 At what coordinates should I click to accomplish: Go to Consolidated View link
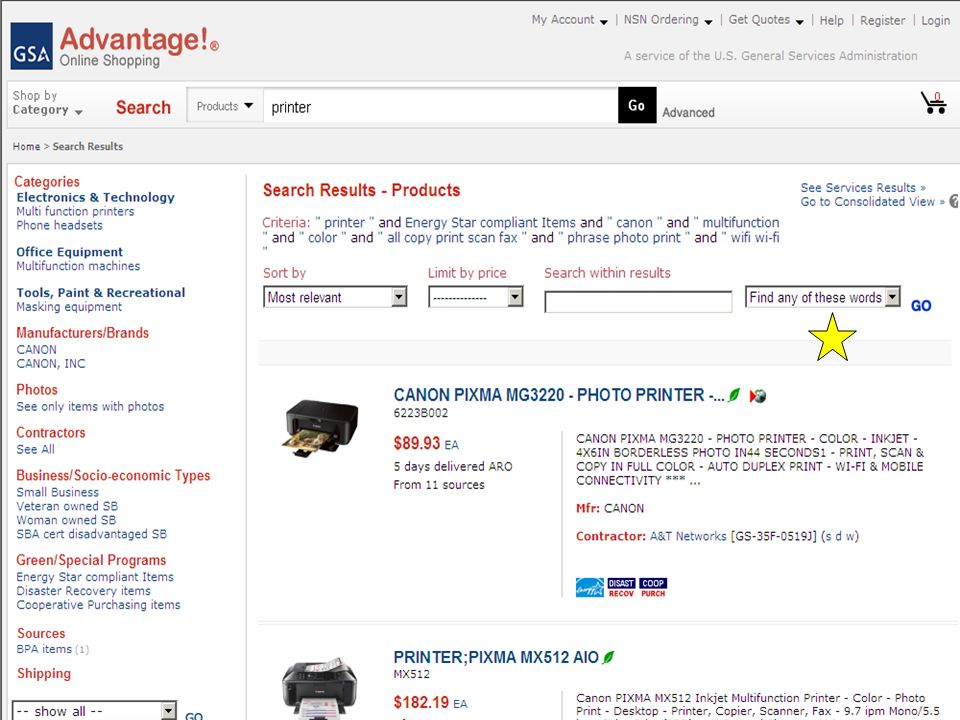[x=872, y=201]
